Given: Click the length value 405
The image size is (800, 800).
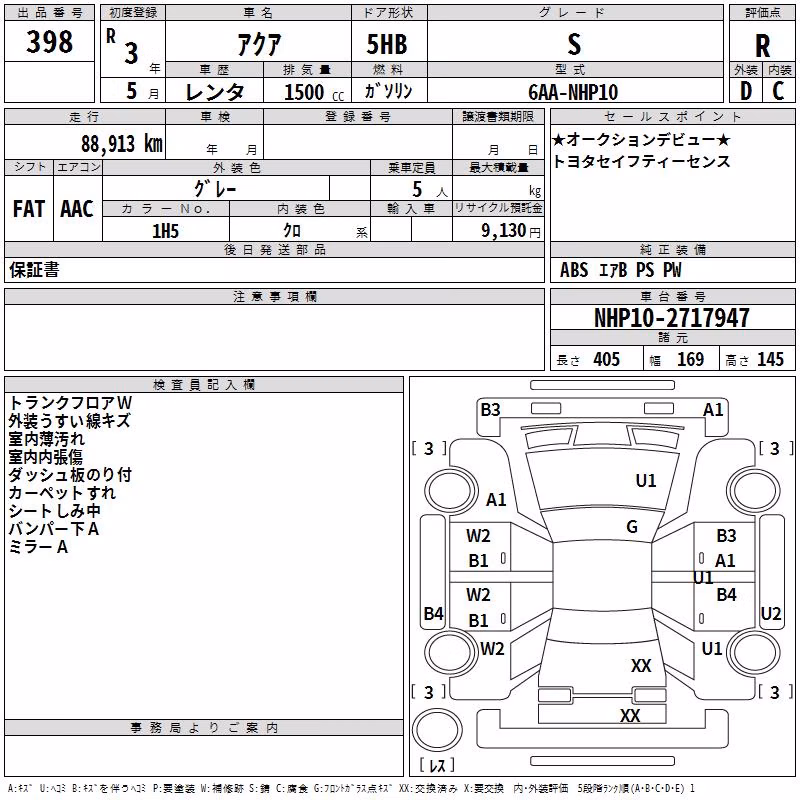Looking at the screenshot, I should pyautogui.click(x=607, y=360).
